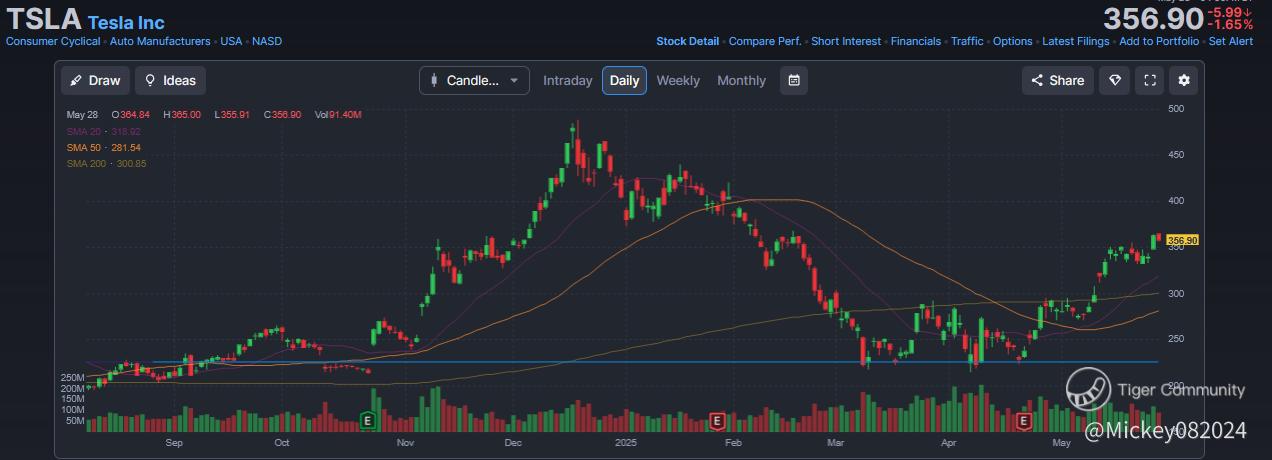Switch chart to Monthly timeframe
This screenshot has width=1272, height=460.
click(x=741, y=81)
